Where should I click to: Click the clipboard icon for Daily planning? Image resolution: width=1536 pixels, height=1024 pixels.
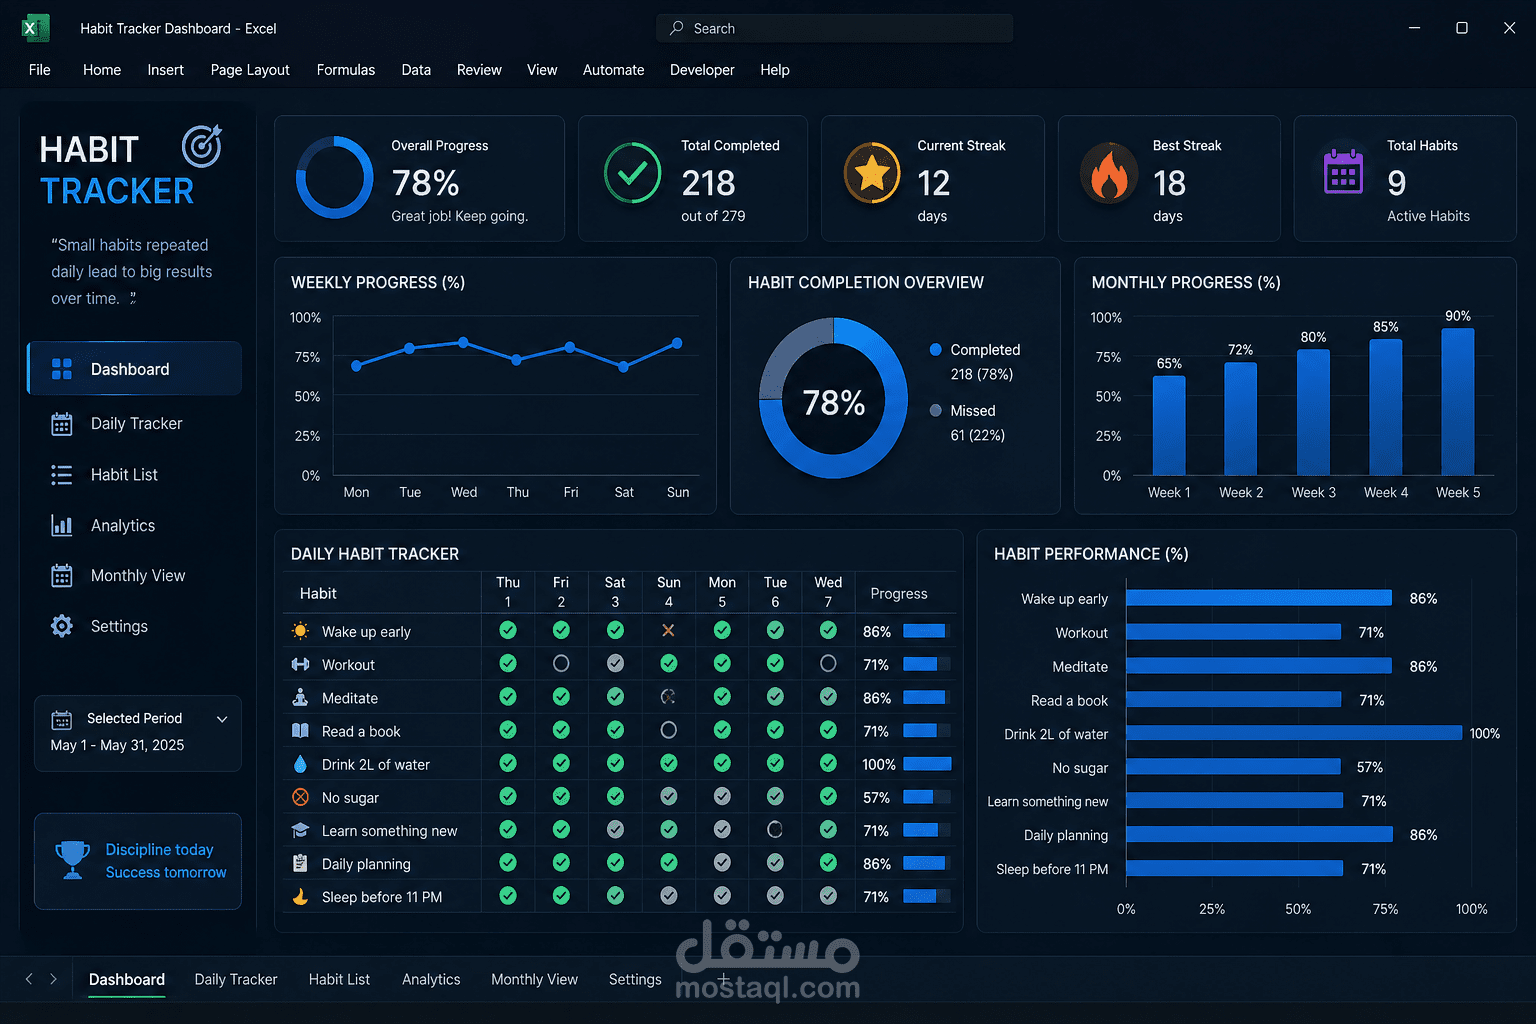click(300, 863)
